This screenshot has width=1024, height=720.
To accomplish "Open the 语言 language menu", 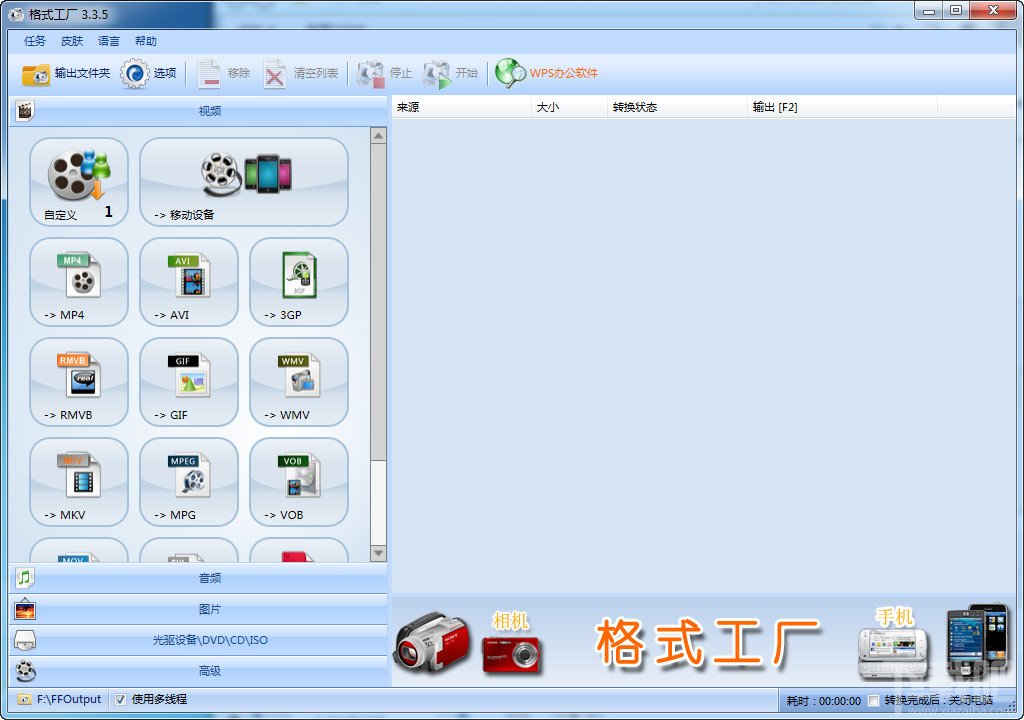I will pos(108,41).
